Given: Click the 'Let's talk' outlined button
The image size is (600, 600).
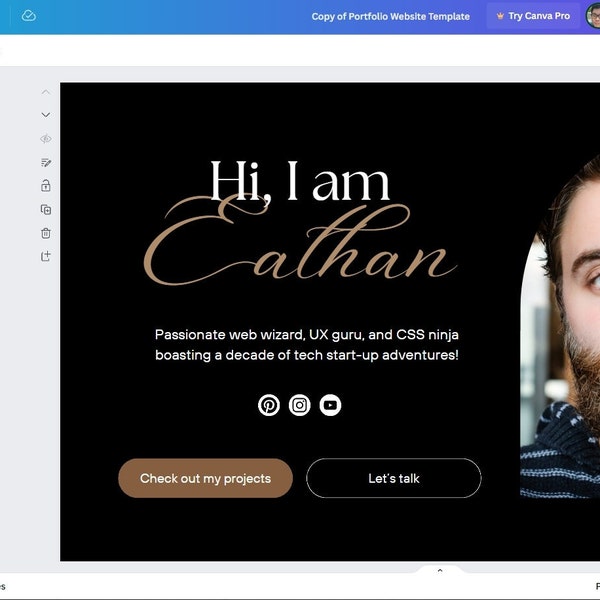Looking at the screenshot, I should pyautogui.click(x=394, y=478).
